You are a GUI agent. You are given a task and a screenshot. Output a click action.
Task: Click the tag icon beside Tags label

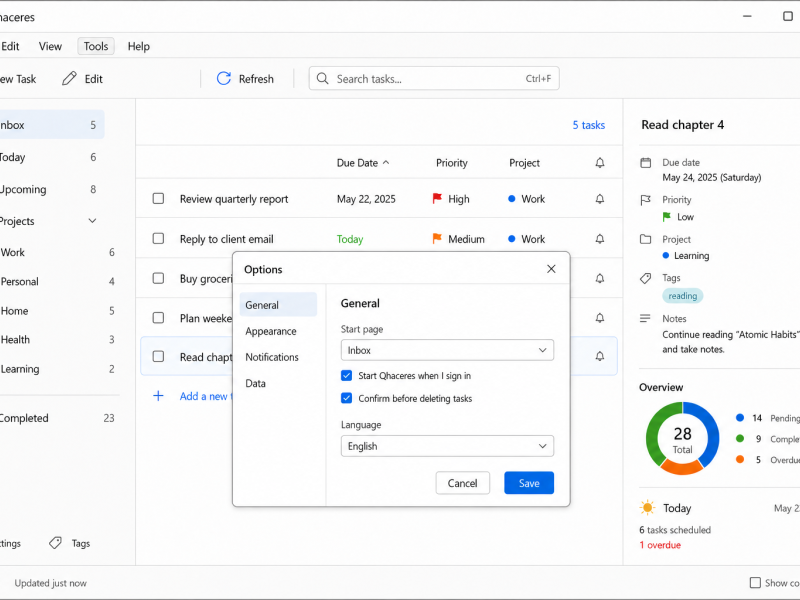[x=645, y=278]
